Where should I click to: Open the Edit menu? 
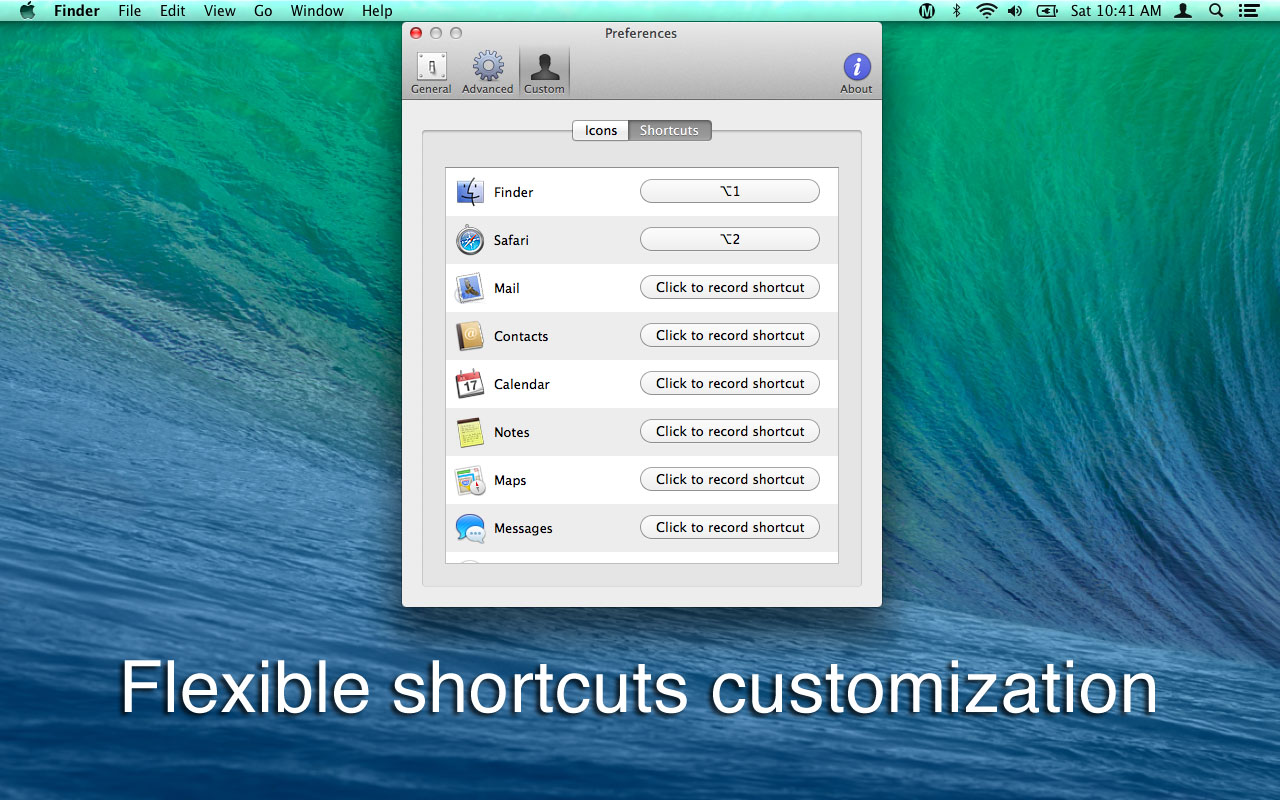173,11
